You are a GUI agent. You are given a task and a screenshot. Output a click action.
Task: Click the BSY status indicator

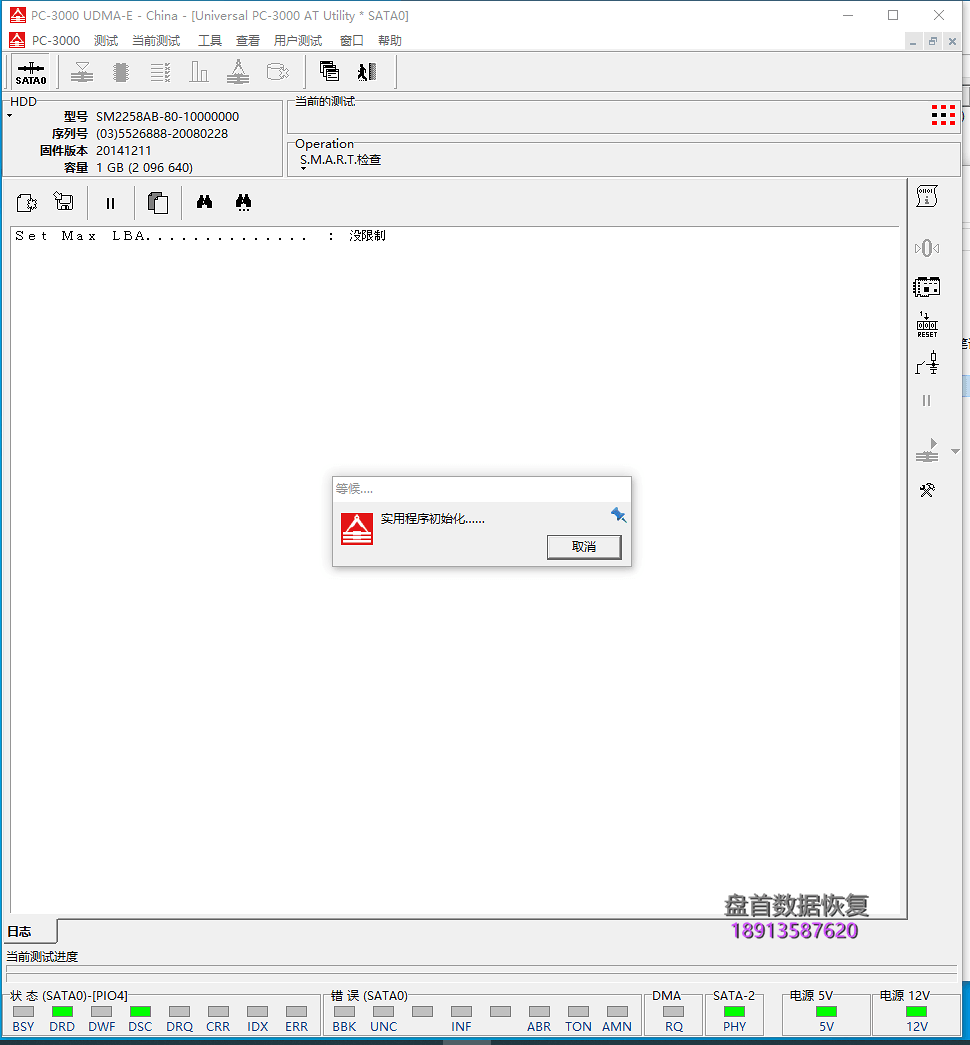(23, 1011)
